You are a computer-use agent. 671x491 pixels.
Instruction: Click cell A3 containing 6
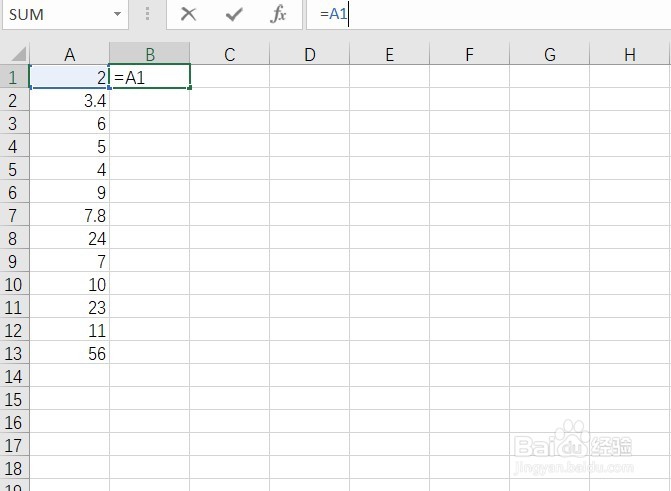(x=69, y=123)
